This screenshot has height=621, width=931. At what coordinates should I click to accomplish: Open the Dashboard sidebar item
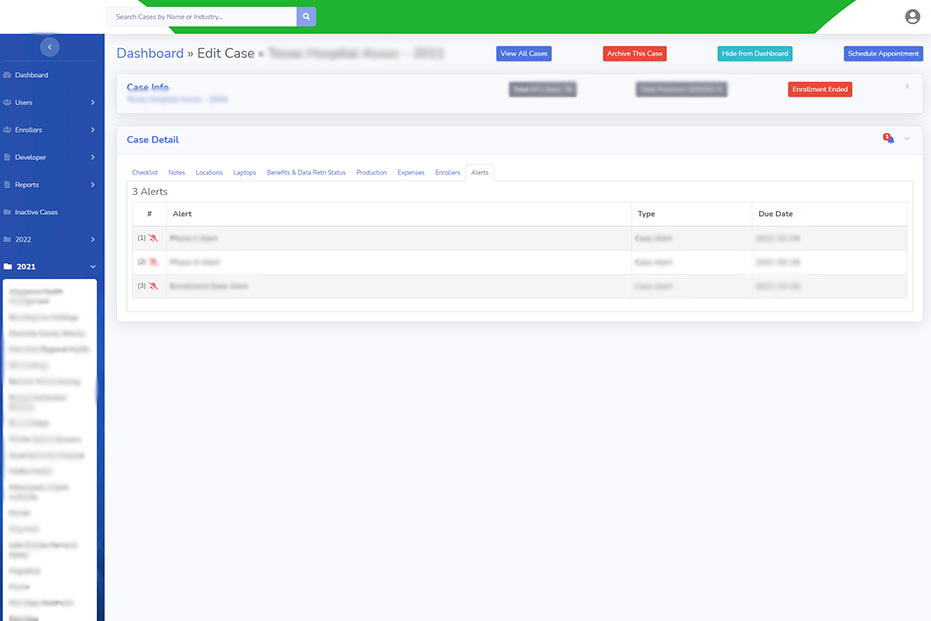click(x=31, y=75)
